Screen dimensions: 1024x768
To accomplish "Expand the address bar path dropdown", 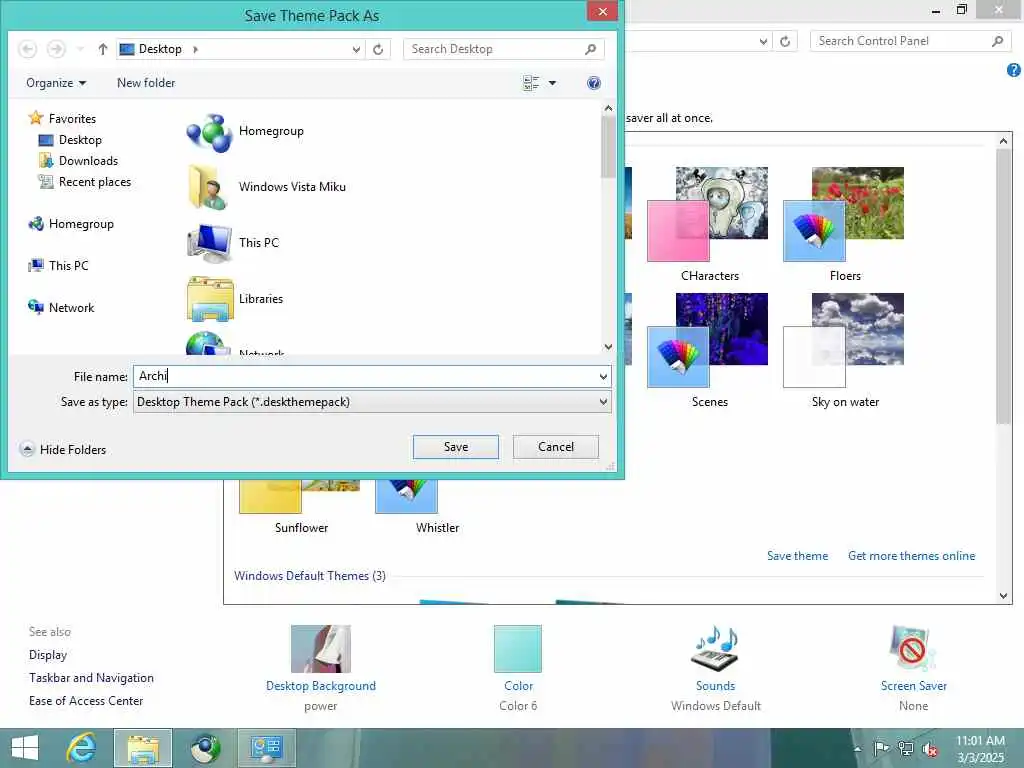I will pyautogui.click(x=356, y=49).
